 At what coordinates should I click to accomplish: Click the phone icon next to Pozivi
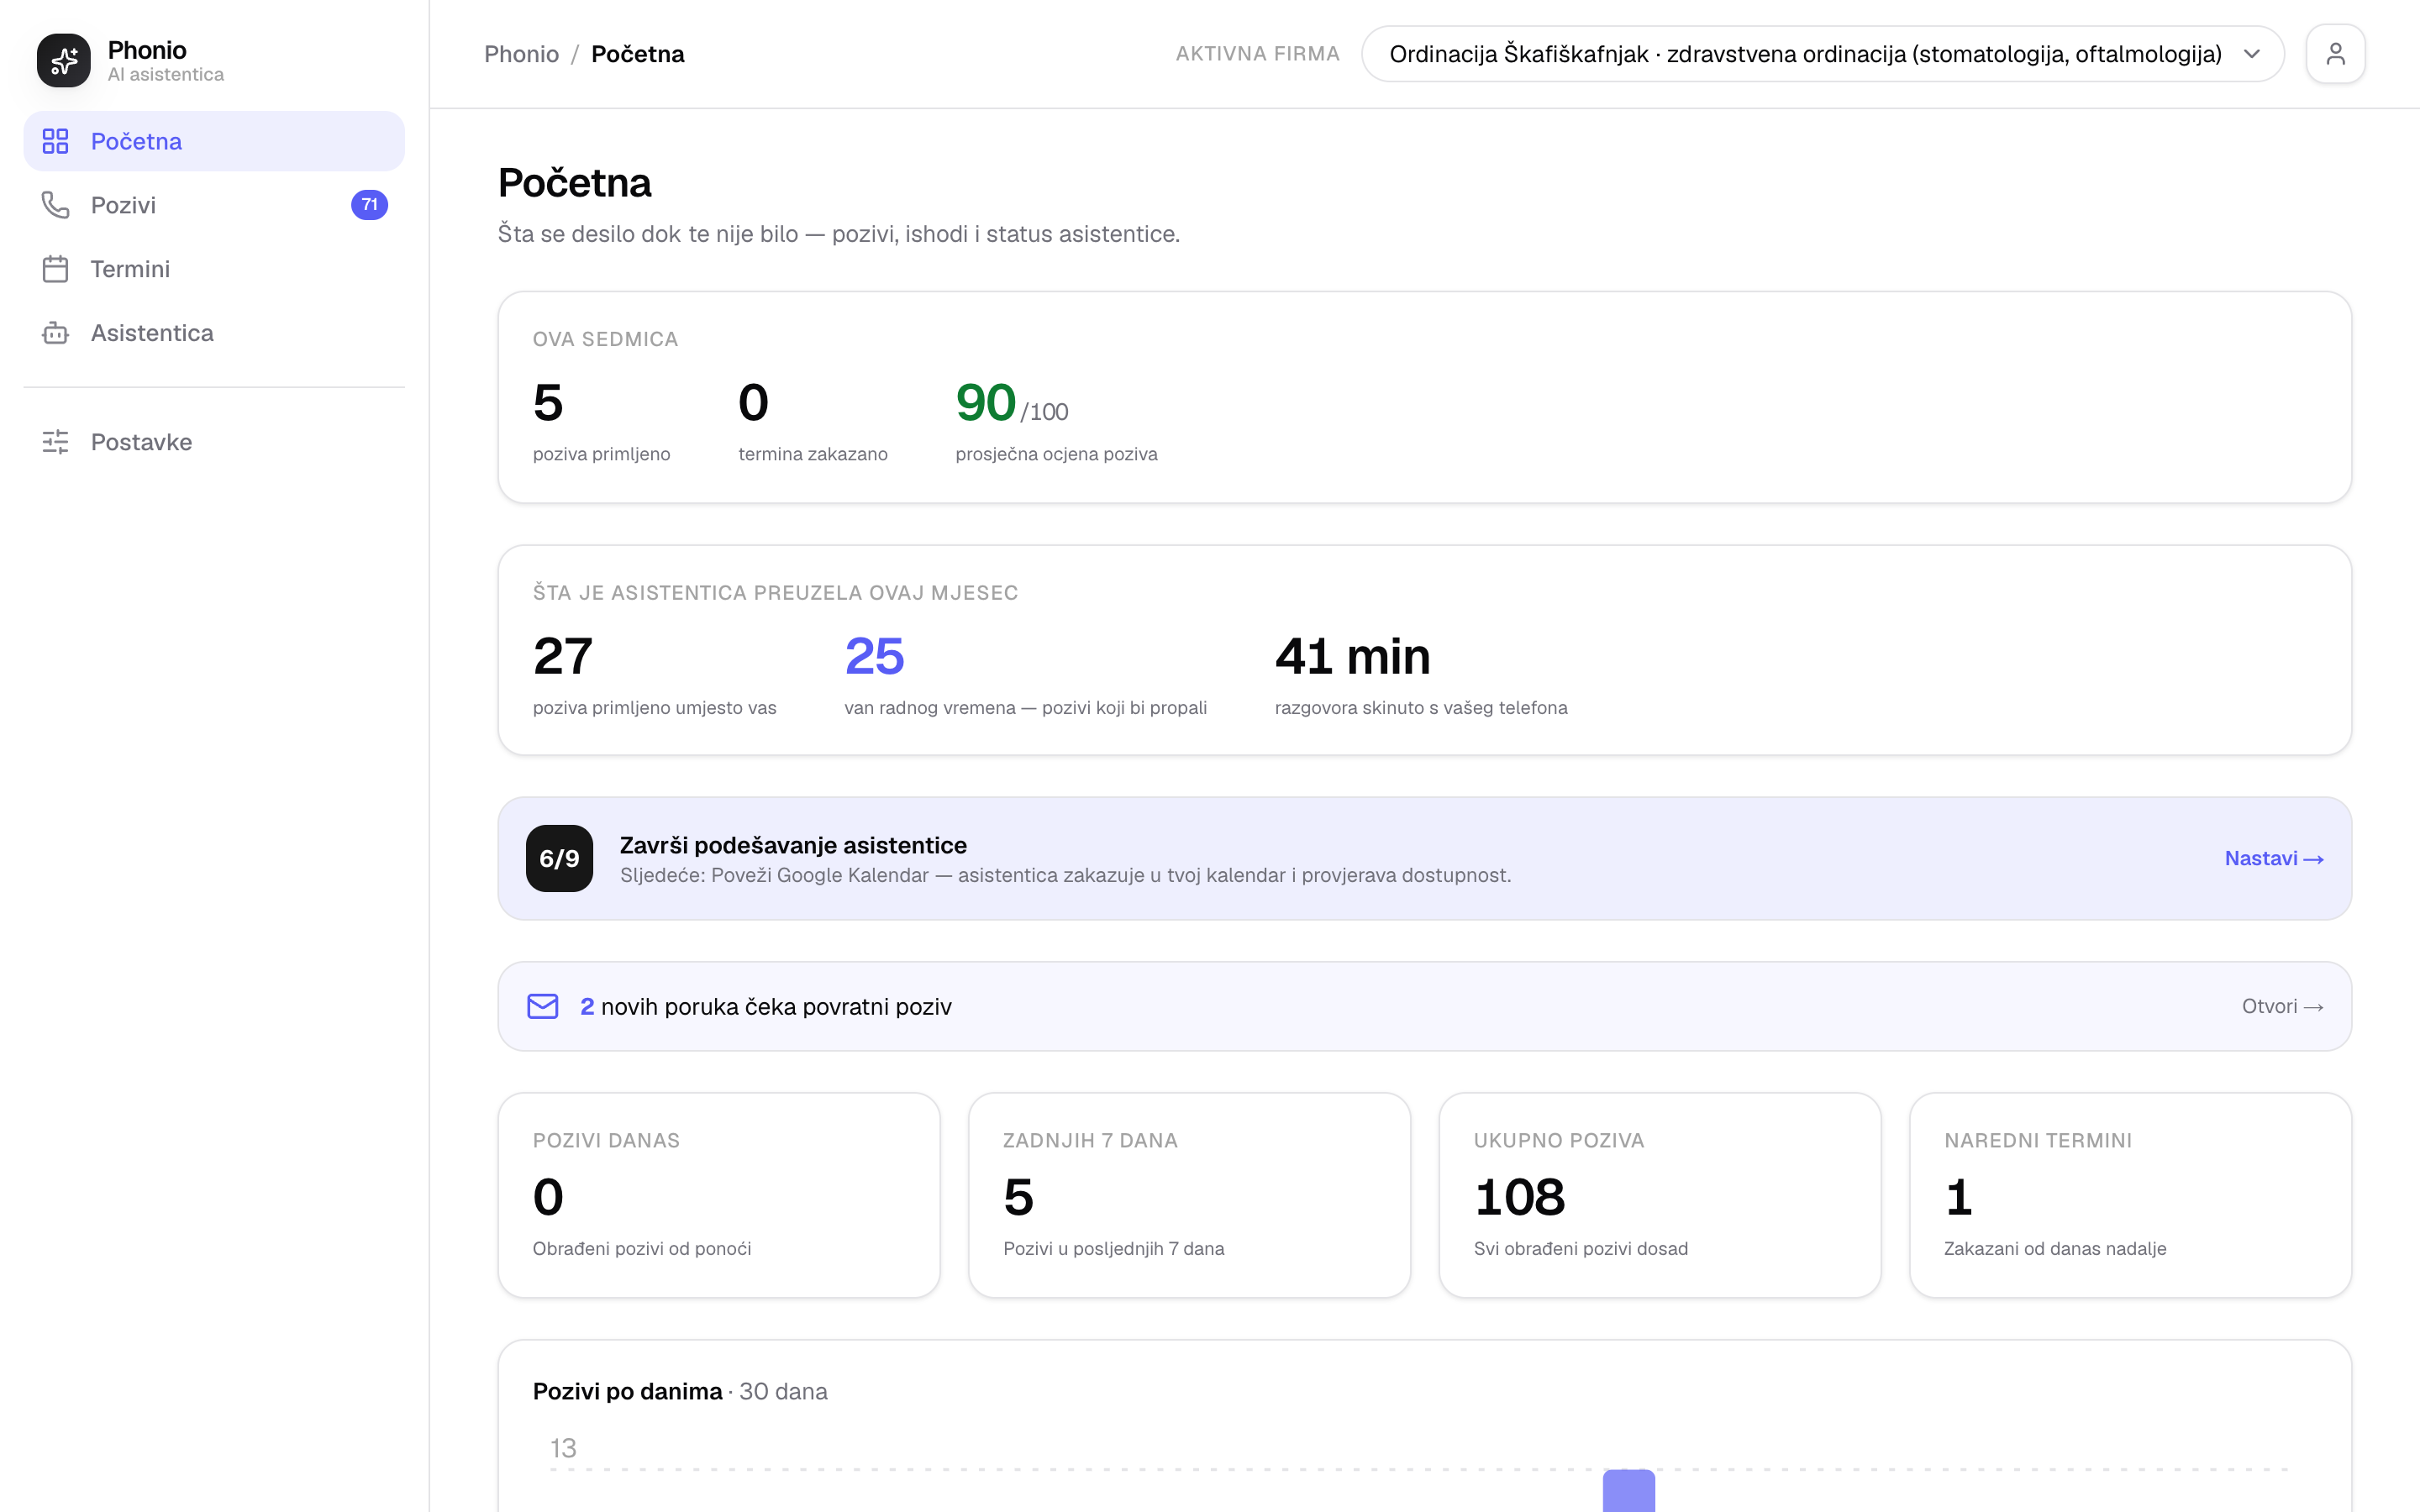(x=55, y=205)
